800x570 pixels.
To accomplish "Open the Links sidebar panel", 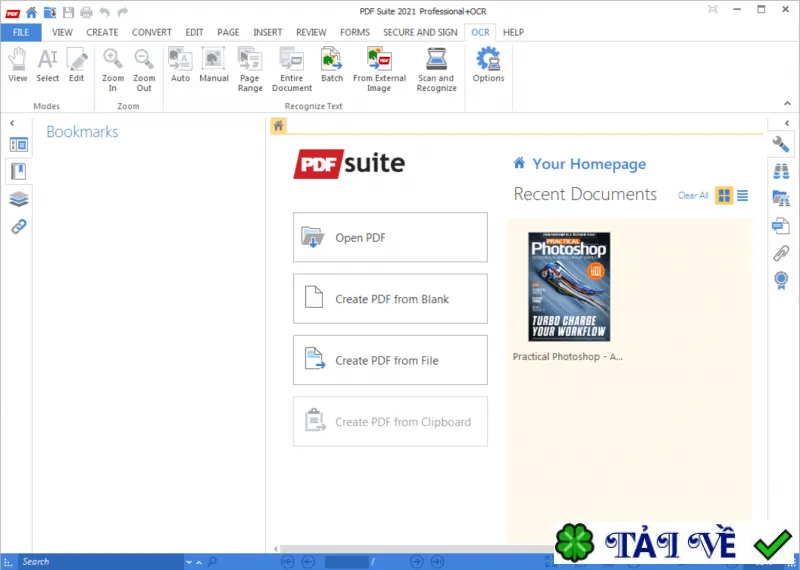I will click(19, 226).
